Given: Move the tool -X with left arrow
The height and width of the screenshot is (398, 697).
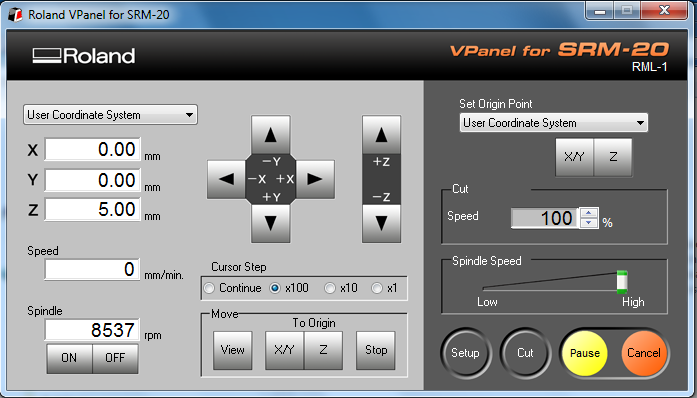Looking at the screenshot, I should click(226, 179).
